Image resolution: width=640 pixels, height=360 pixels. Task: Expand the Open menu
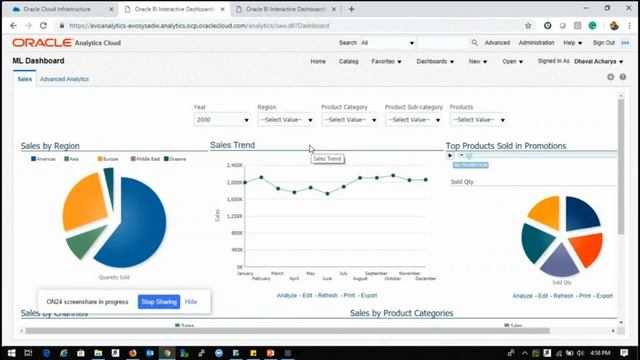click(x=513, y=62)
